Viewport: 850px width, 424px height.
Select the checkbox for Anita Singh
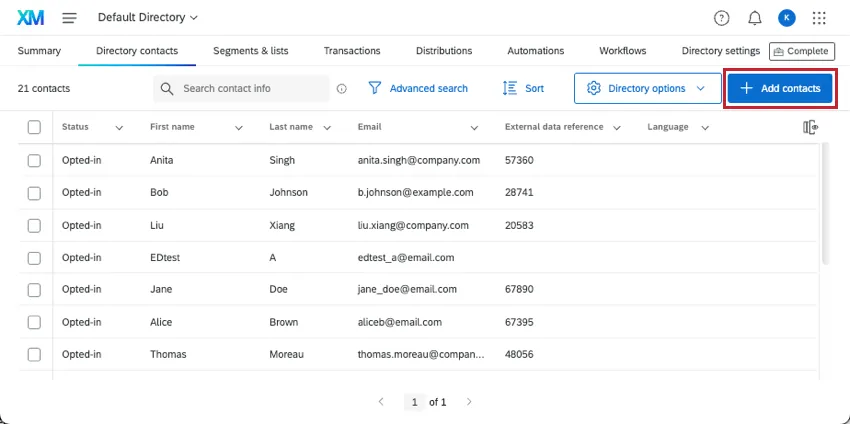tap(34, 160)
